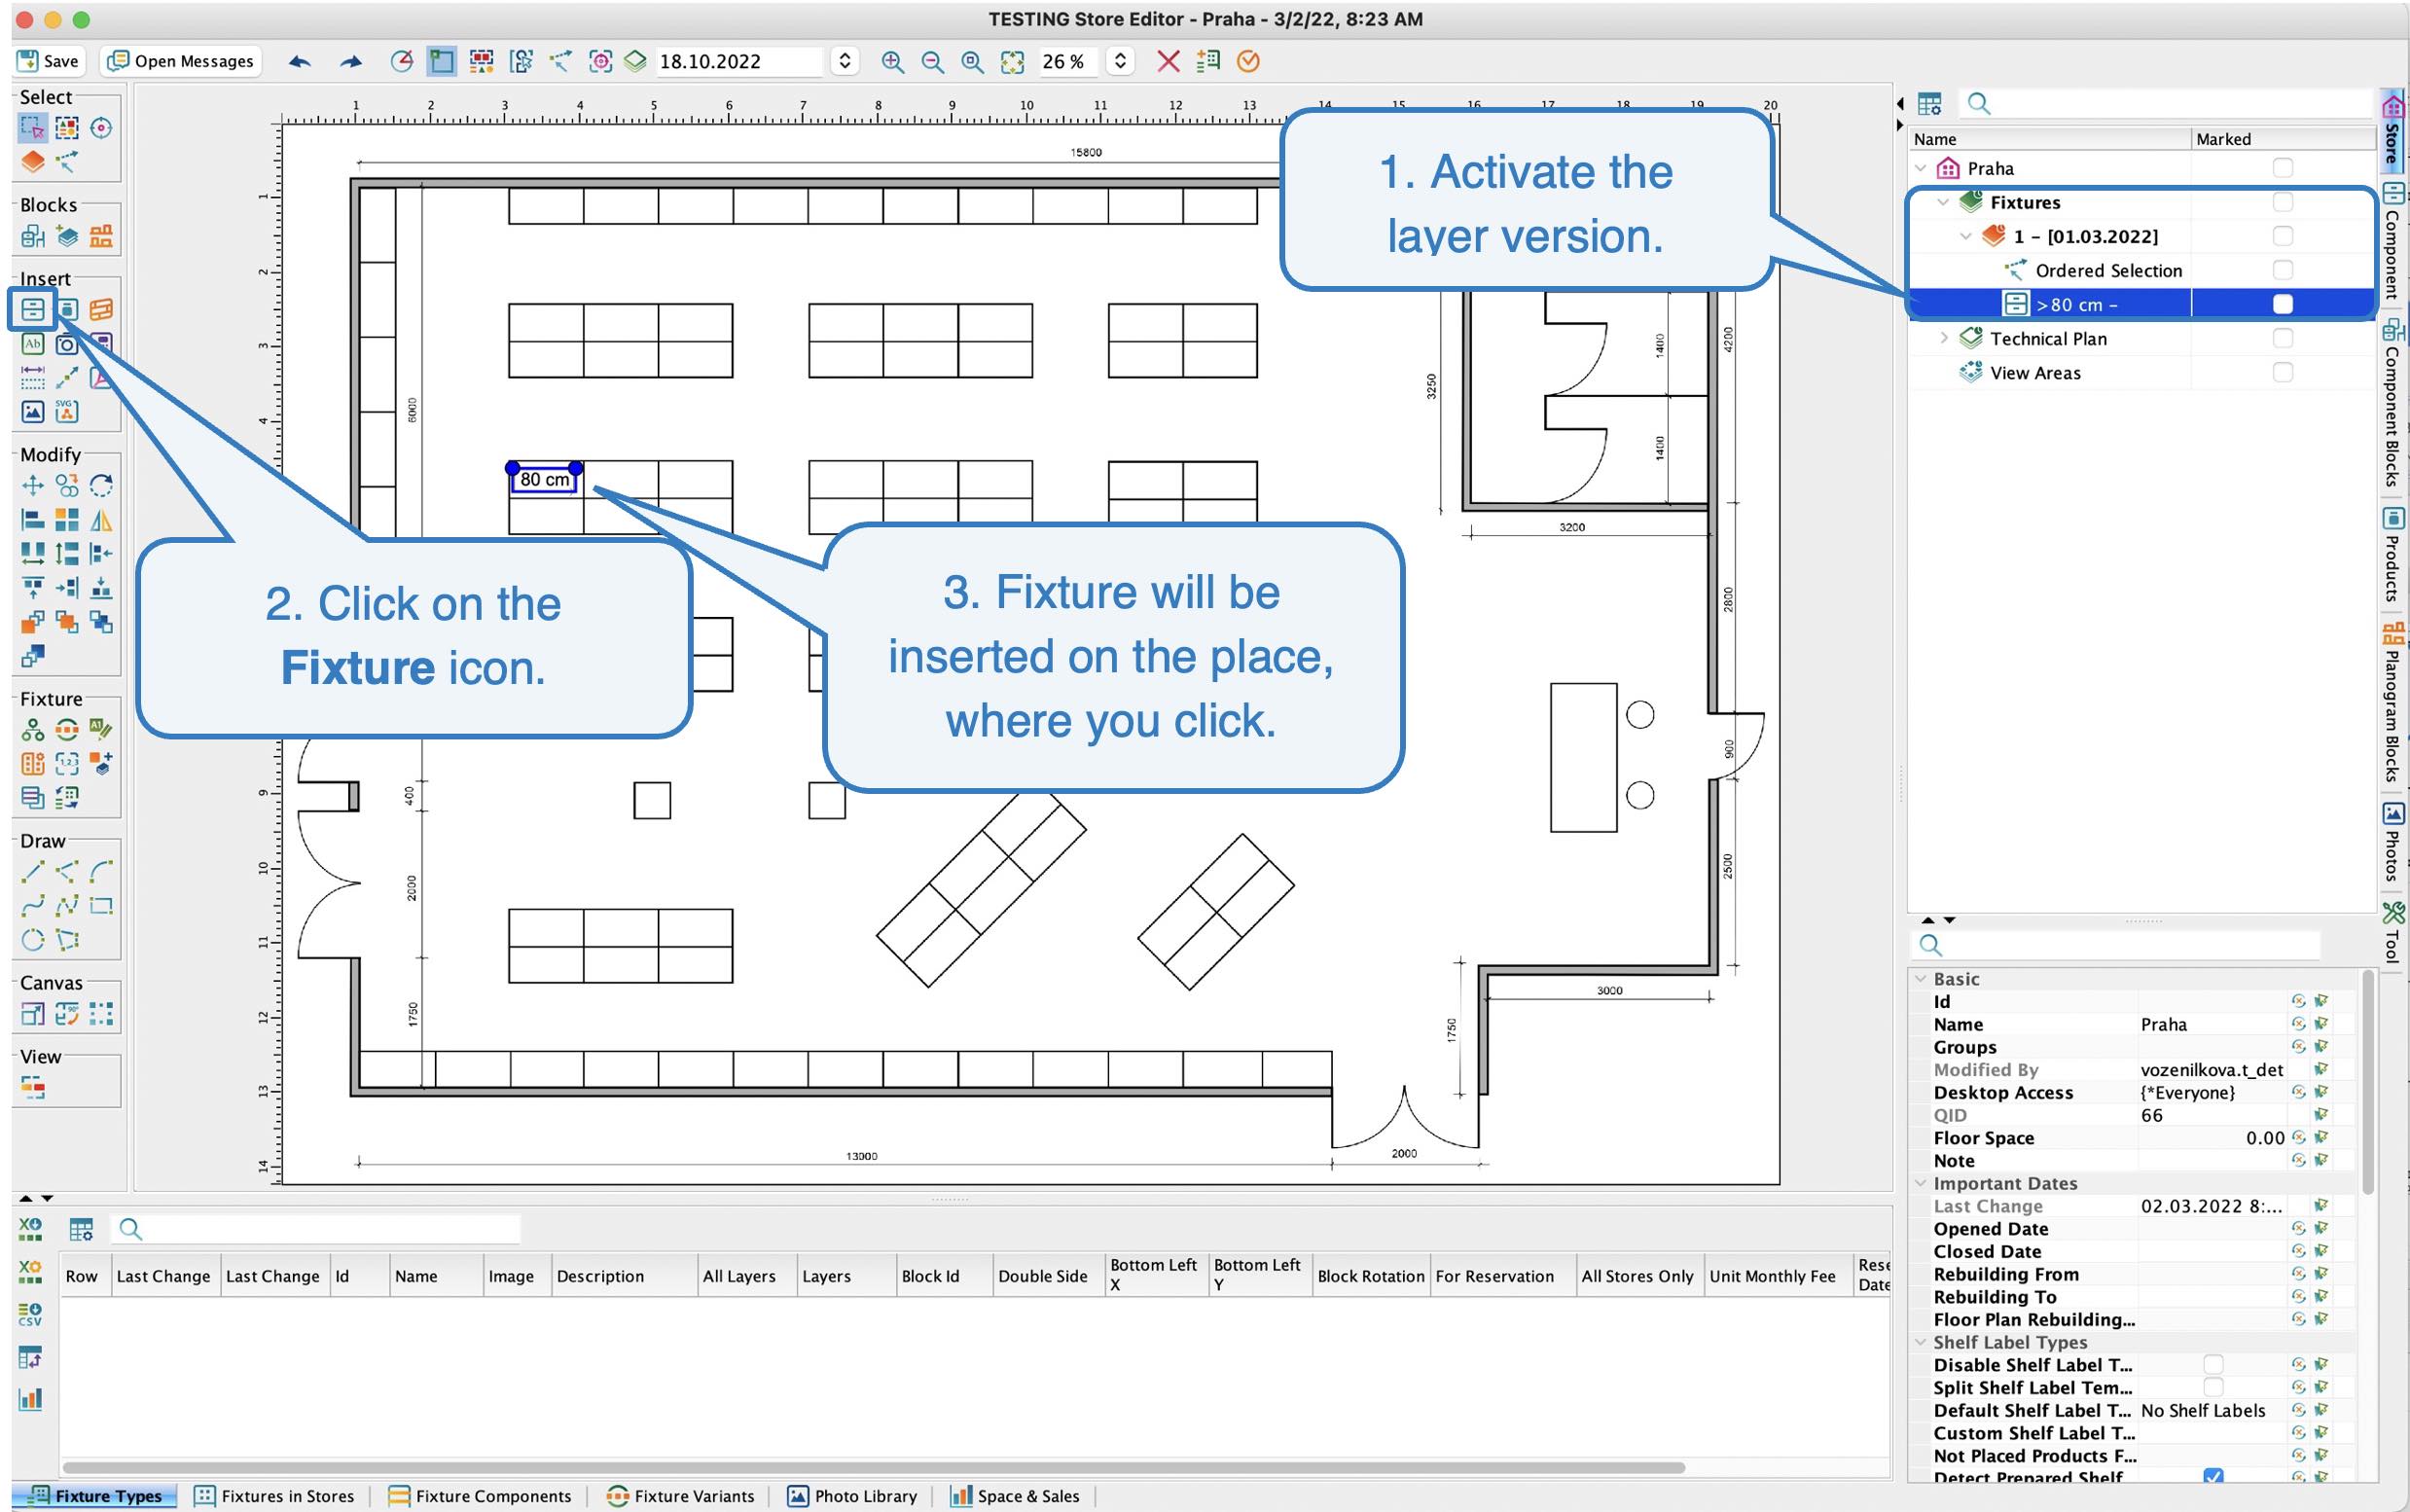Click the Move tool in Modify group
The height and width of the screenshot is (1512, 2410).
33,486
